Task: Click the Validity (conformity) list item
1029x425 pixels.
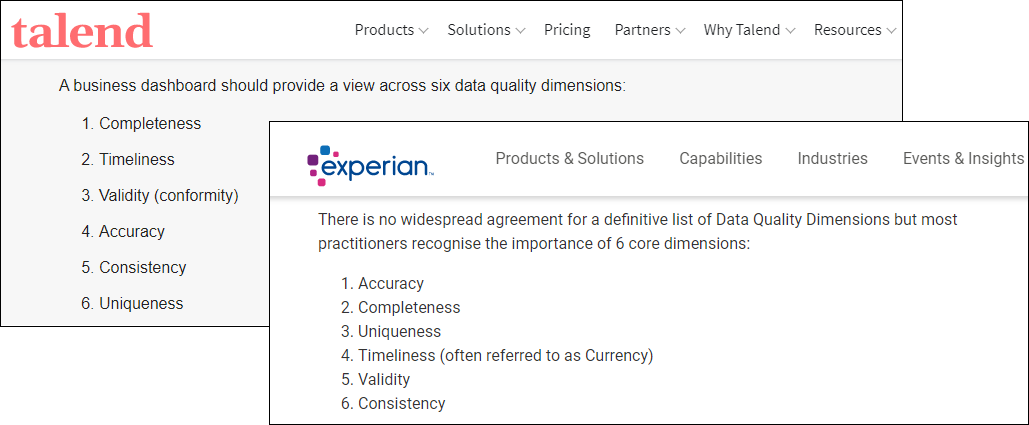Action: 168,196
